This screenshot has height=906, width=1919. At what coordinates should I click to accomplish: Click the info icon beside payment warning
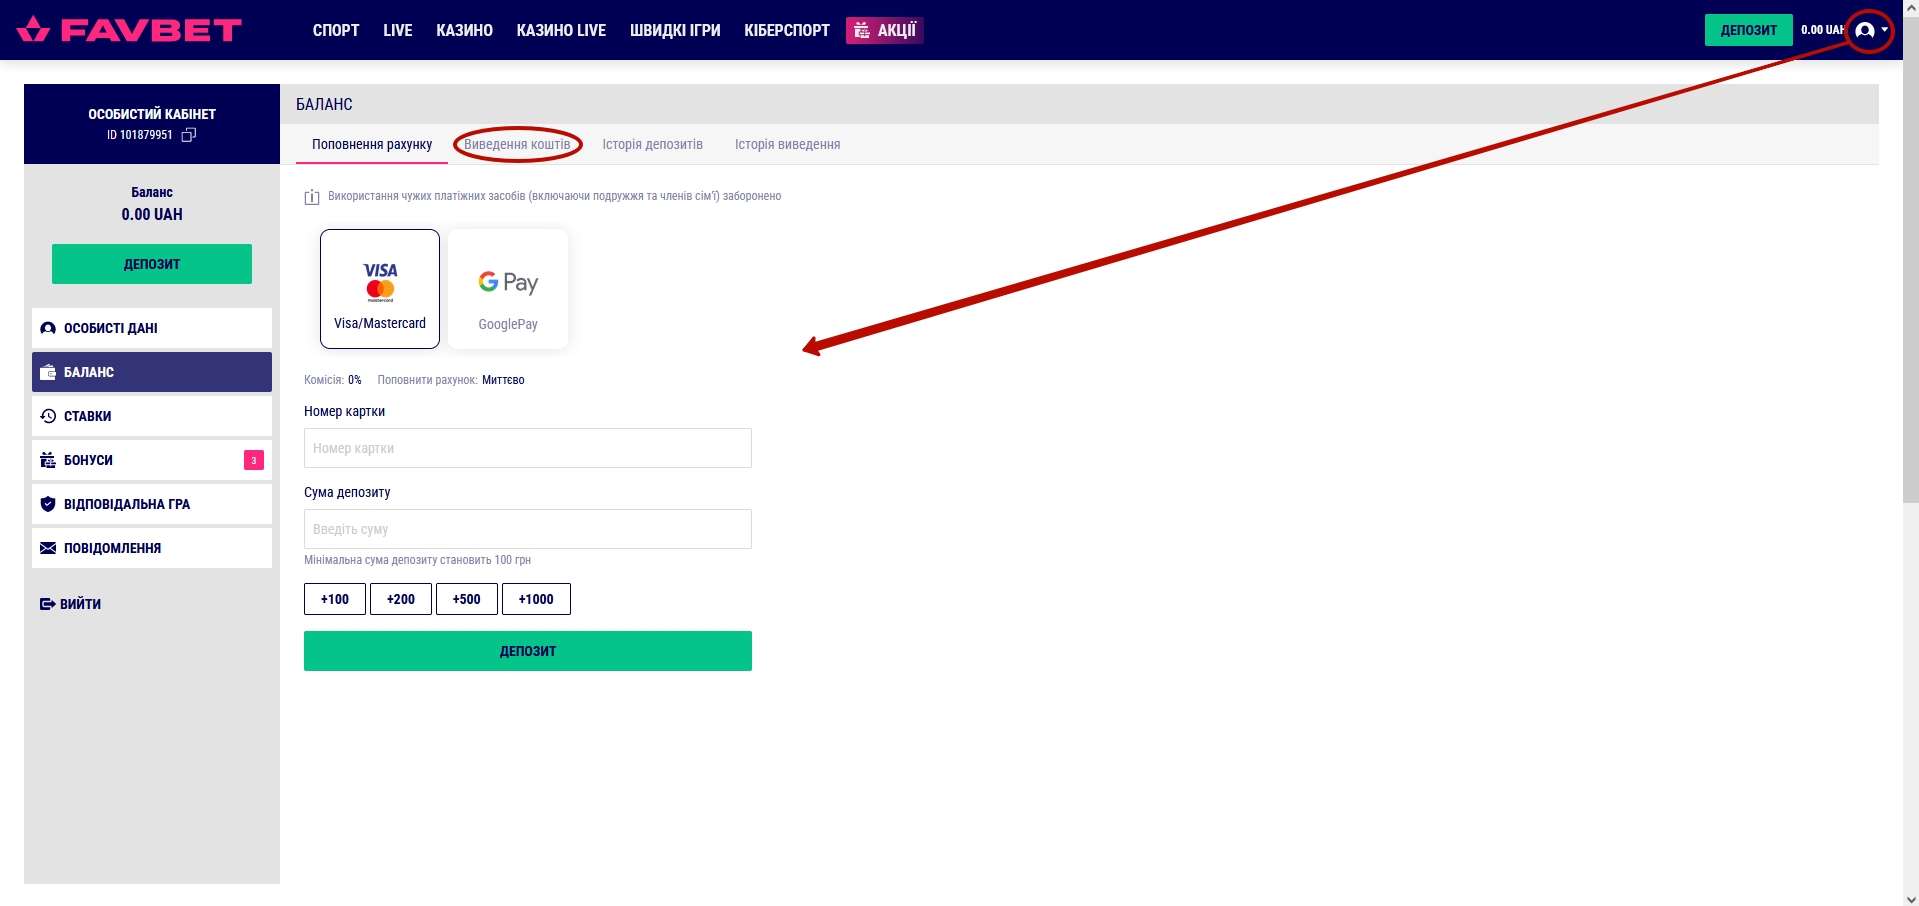[x=312, y=197]
